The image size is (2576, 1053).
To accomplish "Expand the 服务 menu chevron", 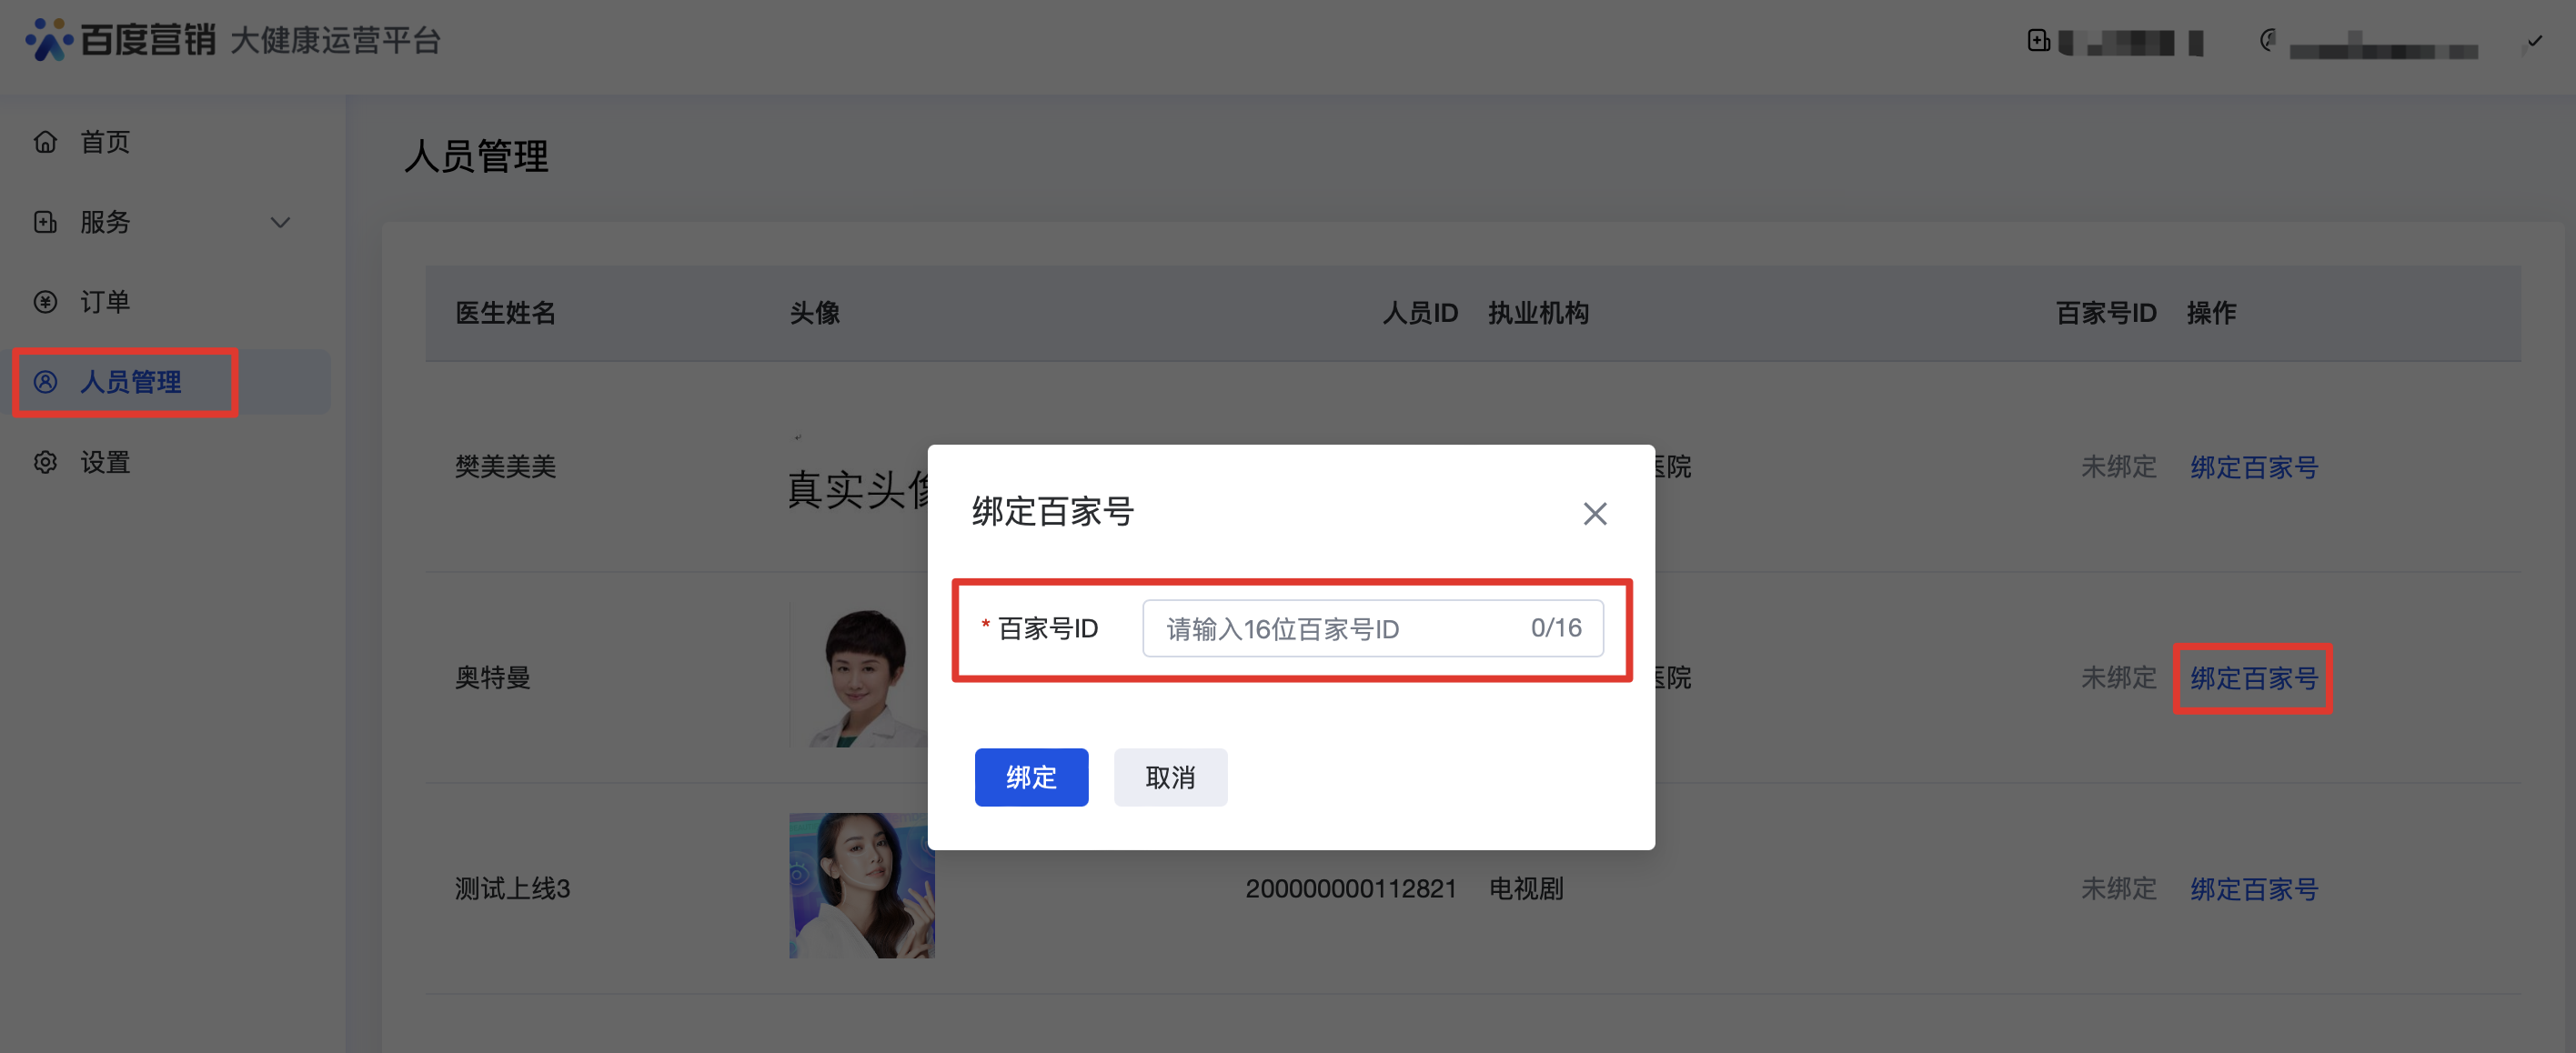I will [280, 222].
